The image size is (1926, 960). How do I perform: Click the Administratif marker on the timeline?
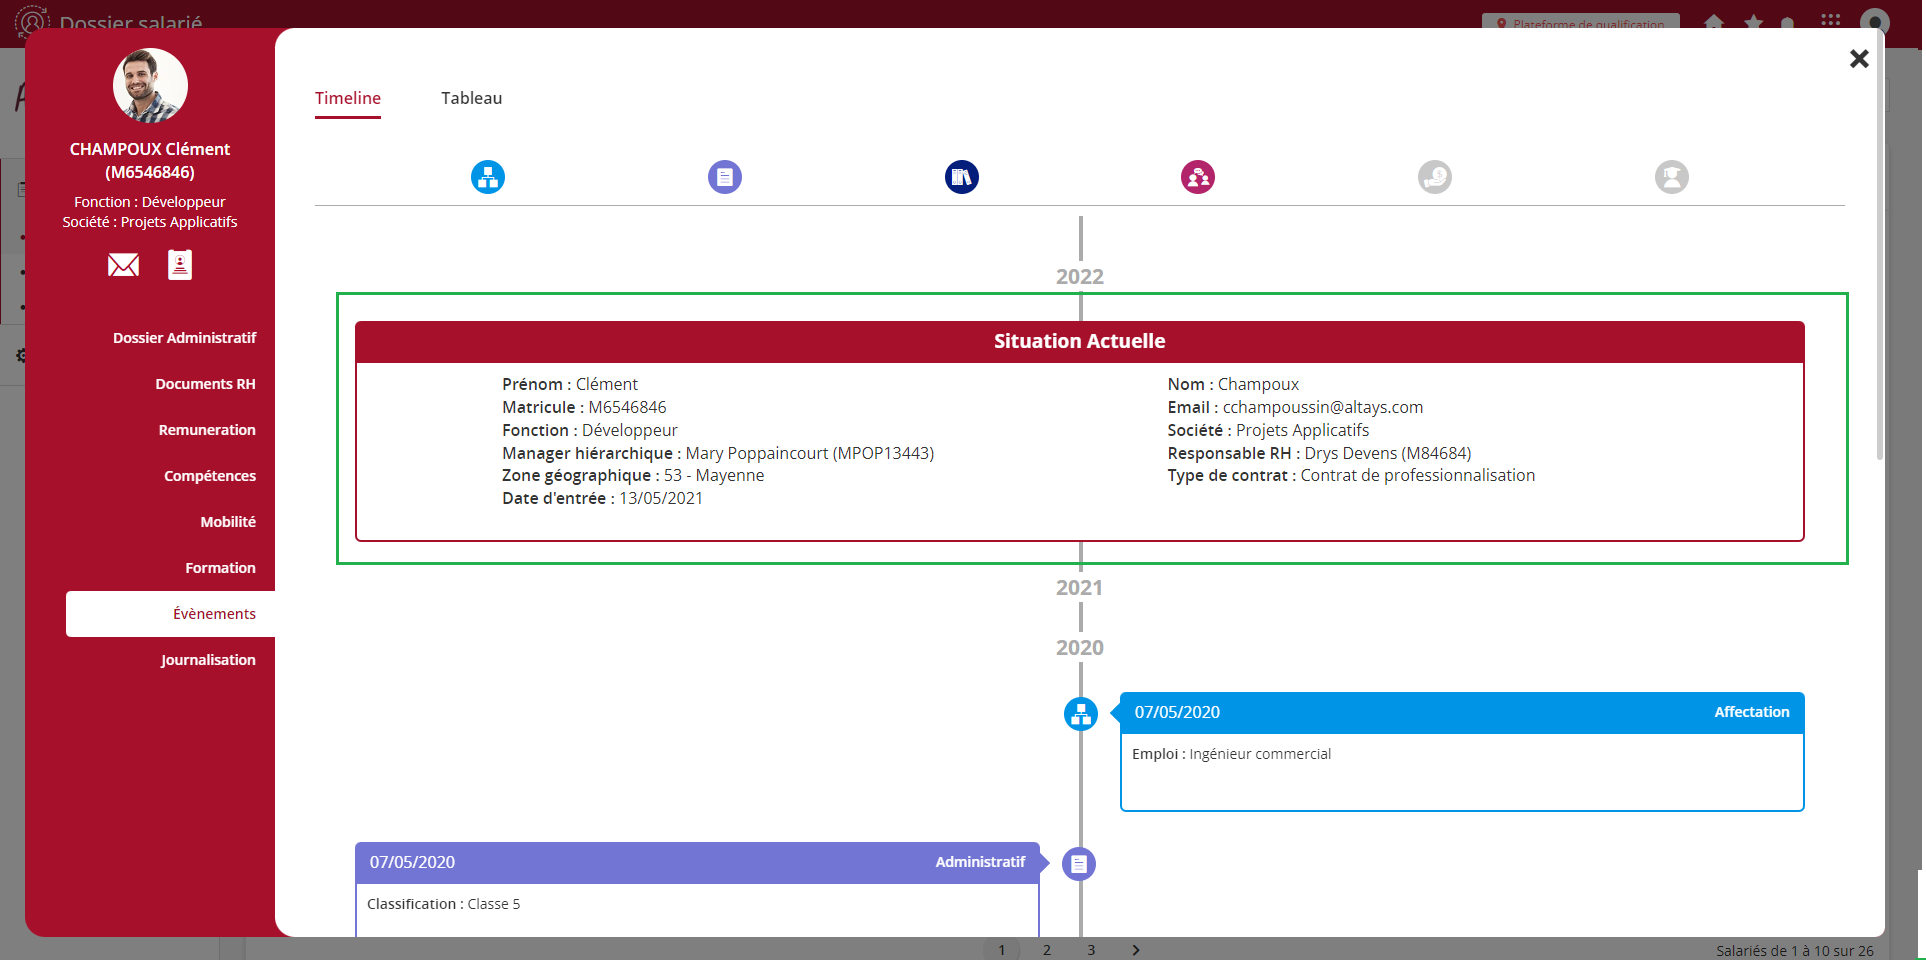pyautogui.click(x=1079, y=864)
